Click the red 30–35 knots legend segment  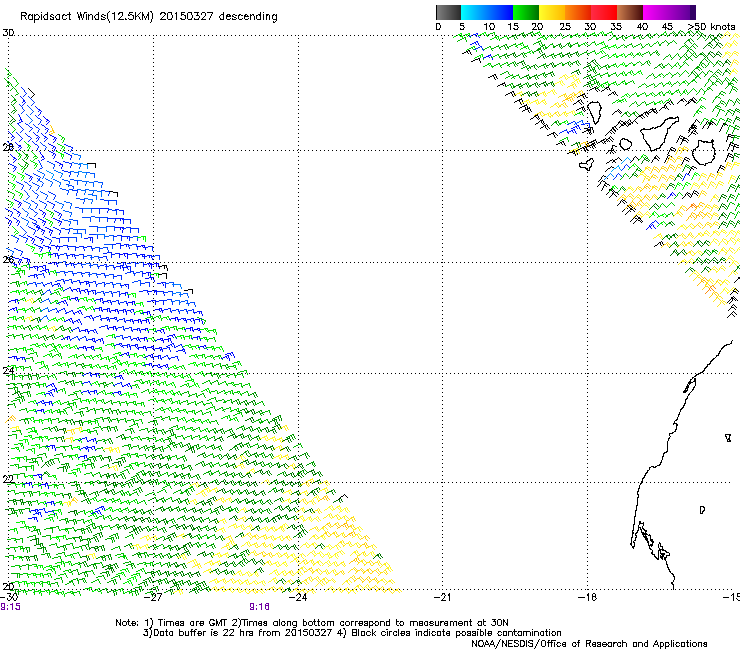point(604,12)
